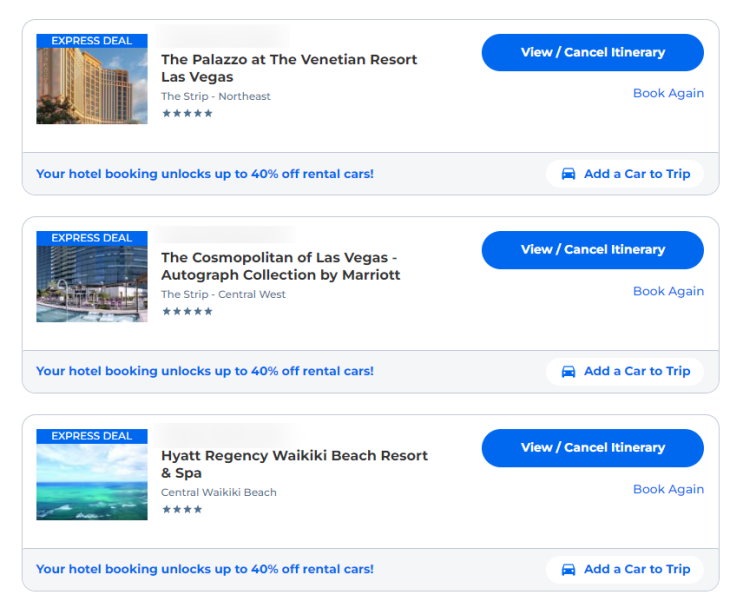Screen dimensions: 743x608
Task: Book The Palazzo again
Action: click(x=668, y=93)
